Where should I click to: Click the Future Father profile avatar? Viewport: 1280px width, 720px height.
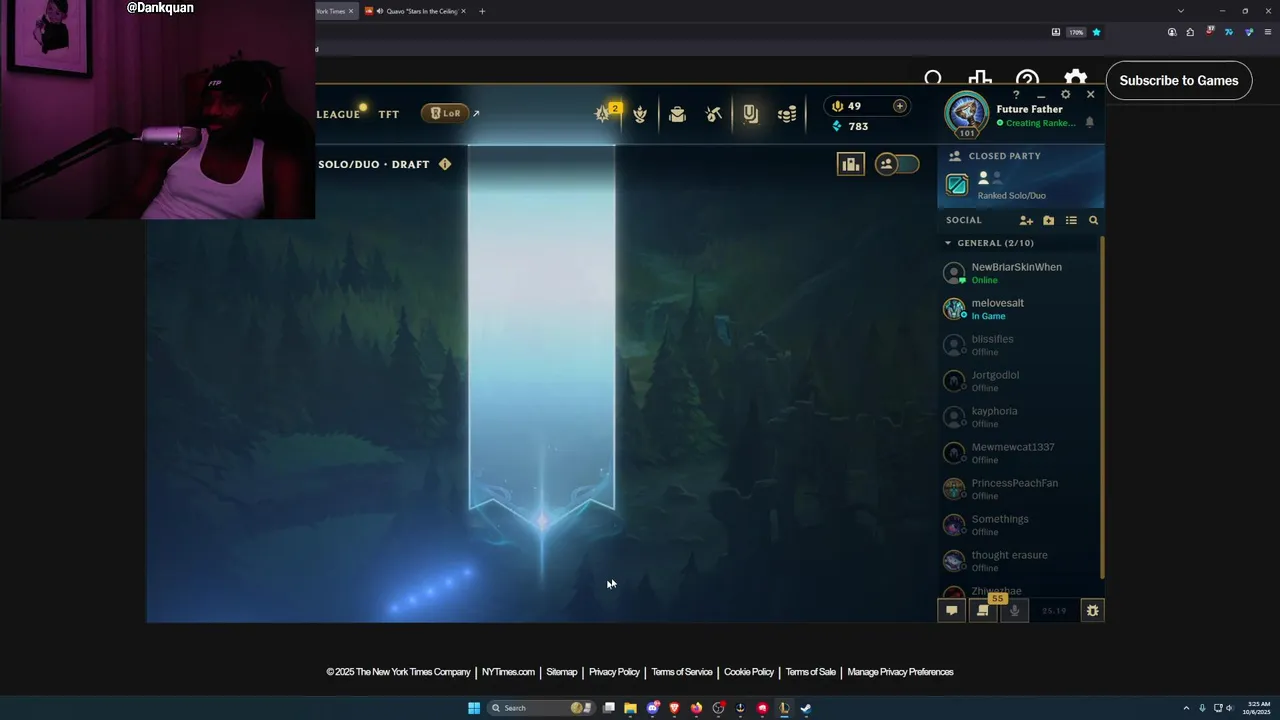966,114
